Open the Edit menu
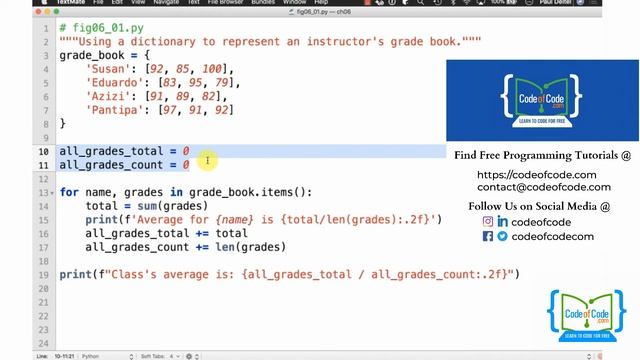This screenshot has width=640, height=360. click(117, 2)
